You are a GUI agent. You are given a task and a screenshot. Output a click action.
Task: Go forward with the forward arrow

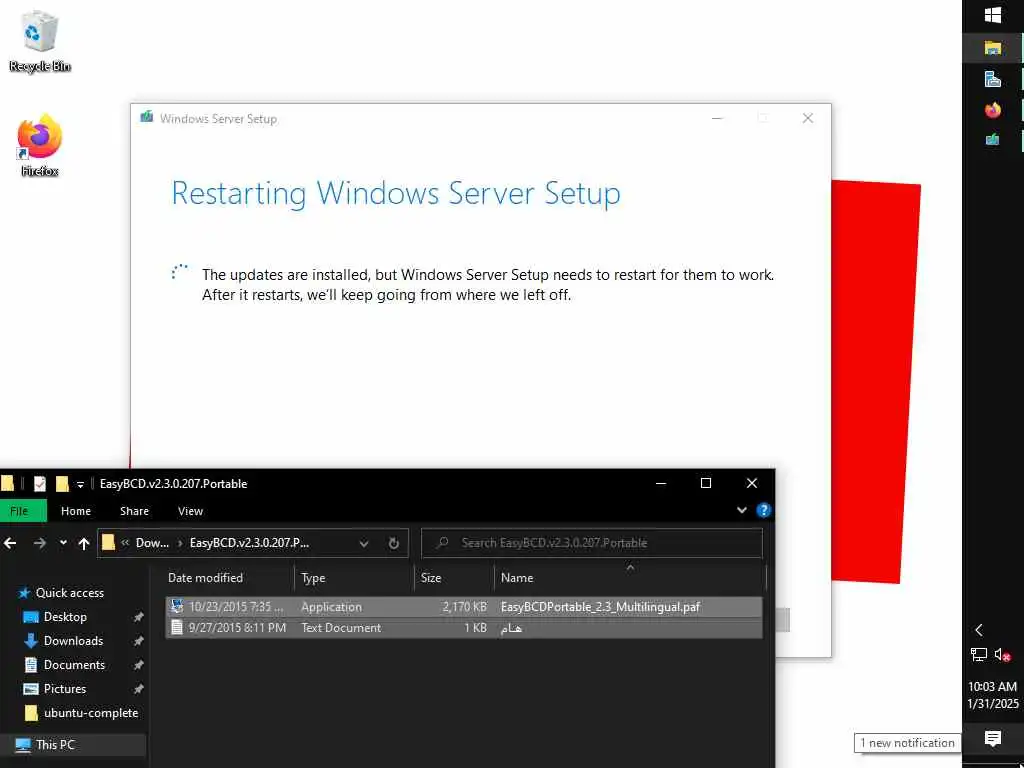tap(40, 543)
